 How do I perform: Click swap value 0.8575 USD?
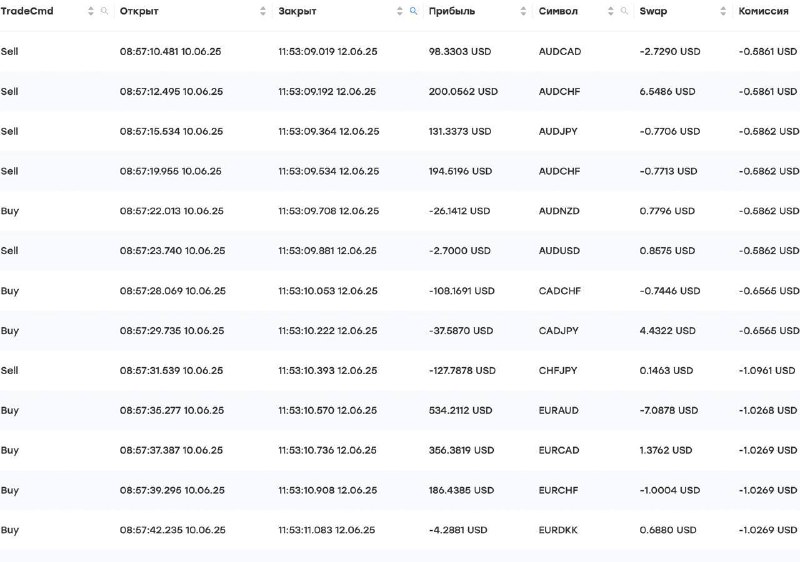click(667, 251)
